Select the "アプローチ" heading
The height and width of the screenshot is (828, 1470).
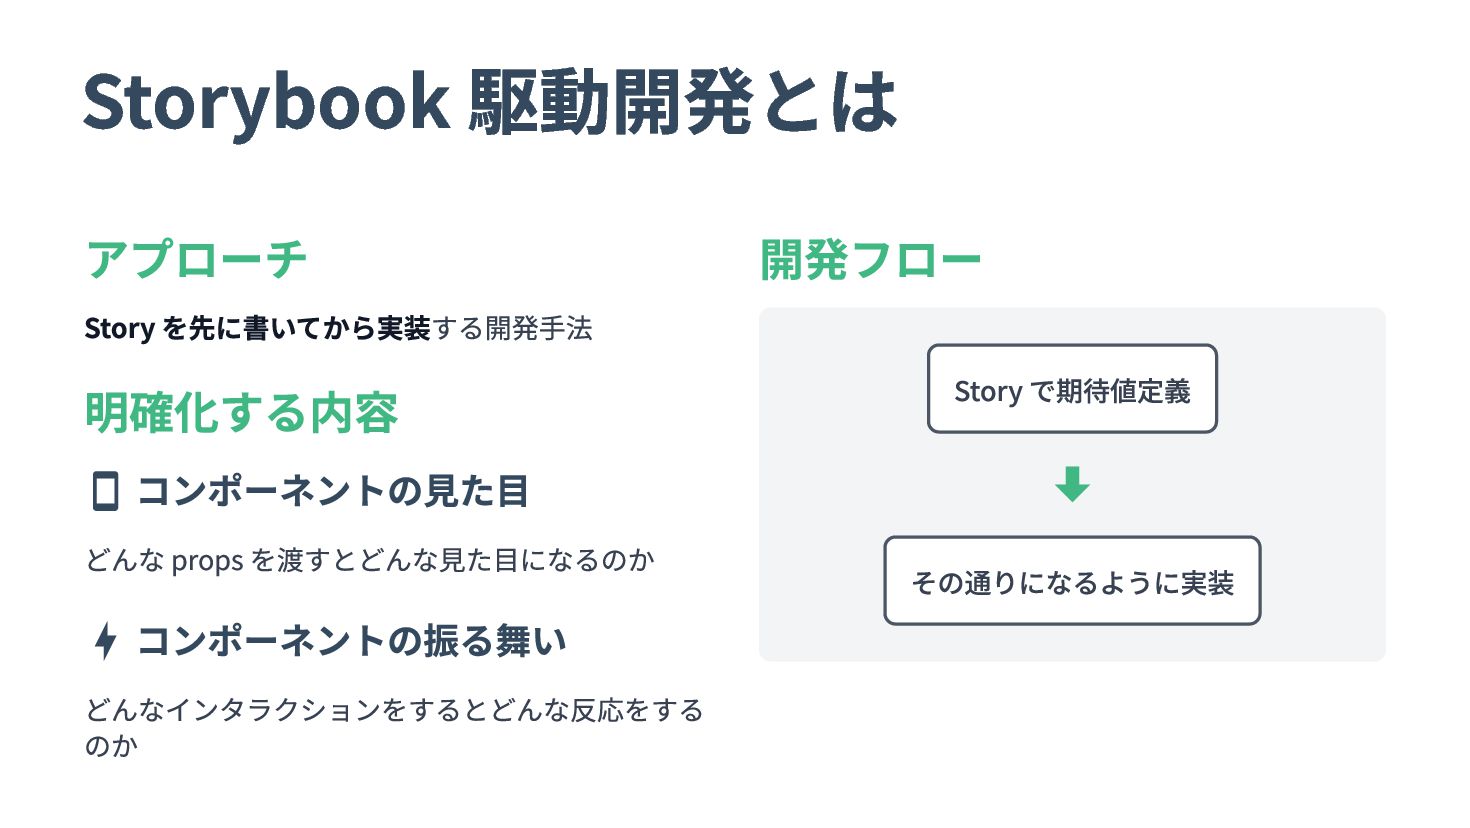coord(196,260)
